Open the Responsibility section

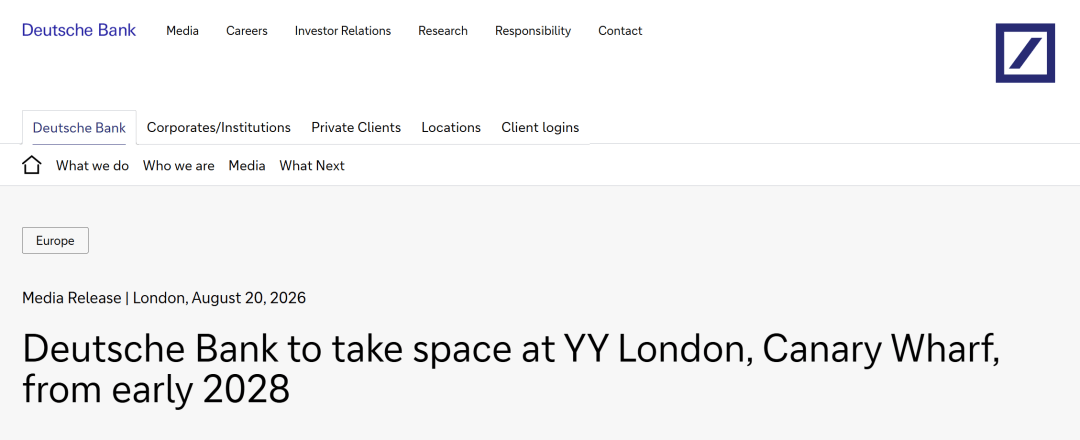[533, 31]
